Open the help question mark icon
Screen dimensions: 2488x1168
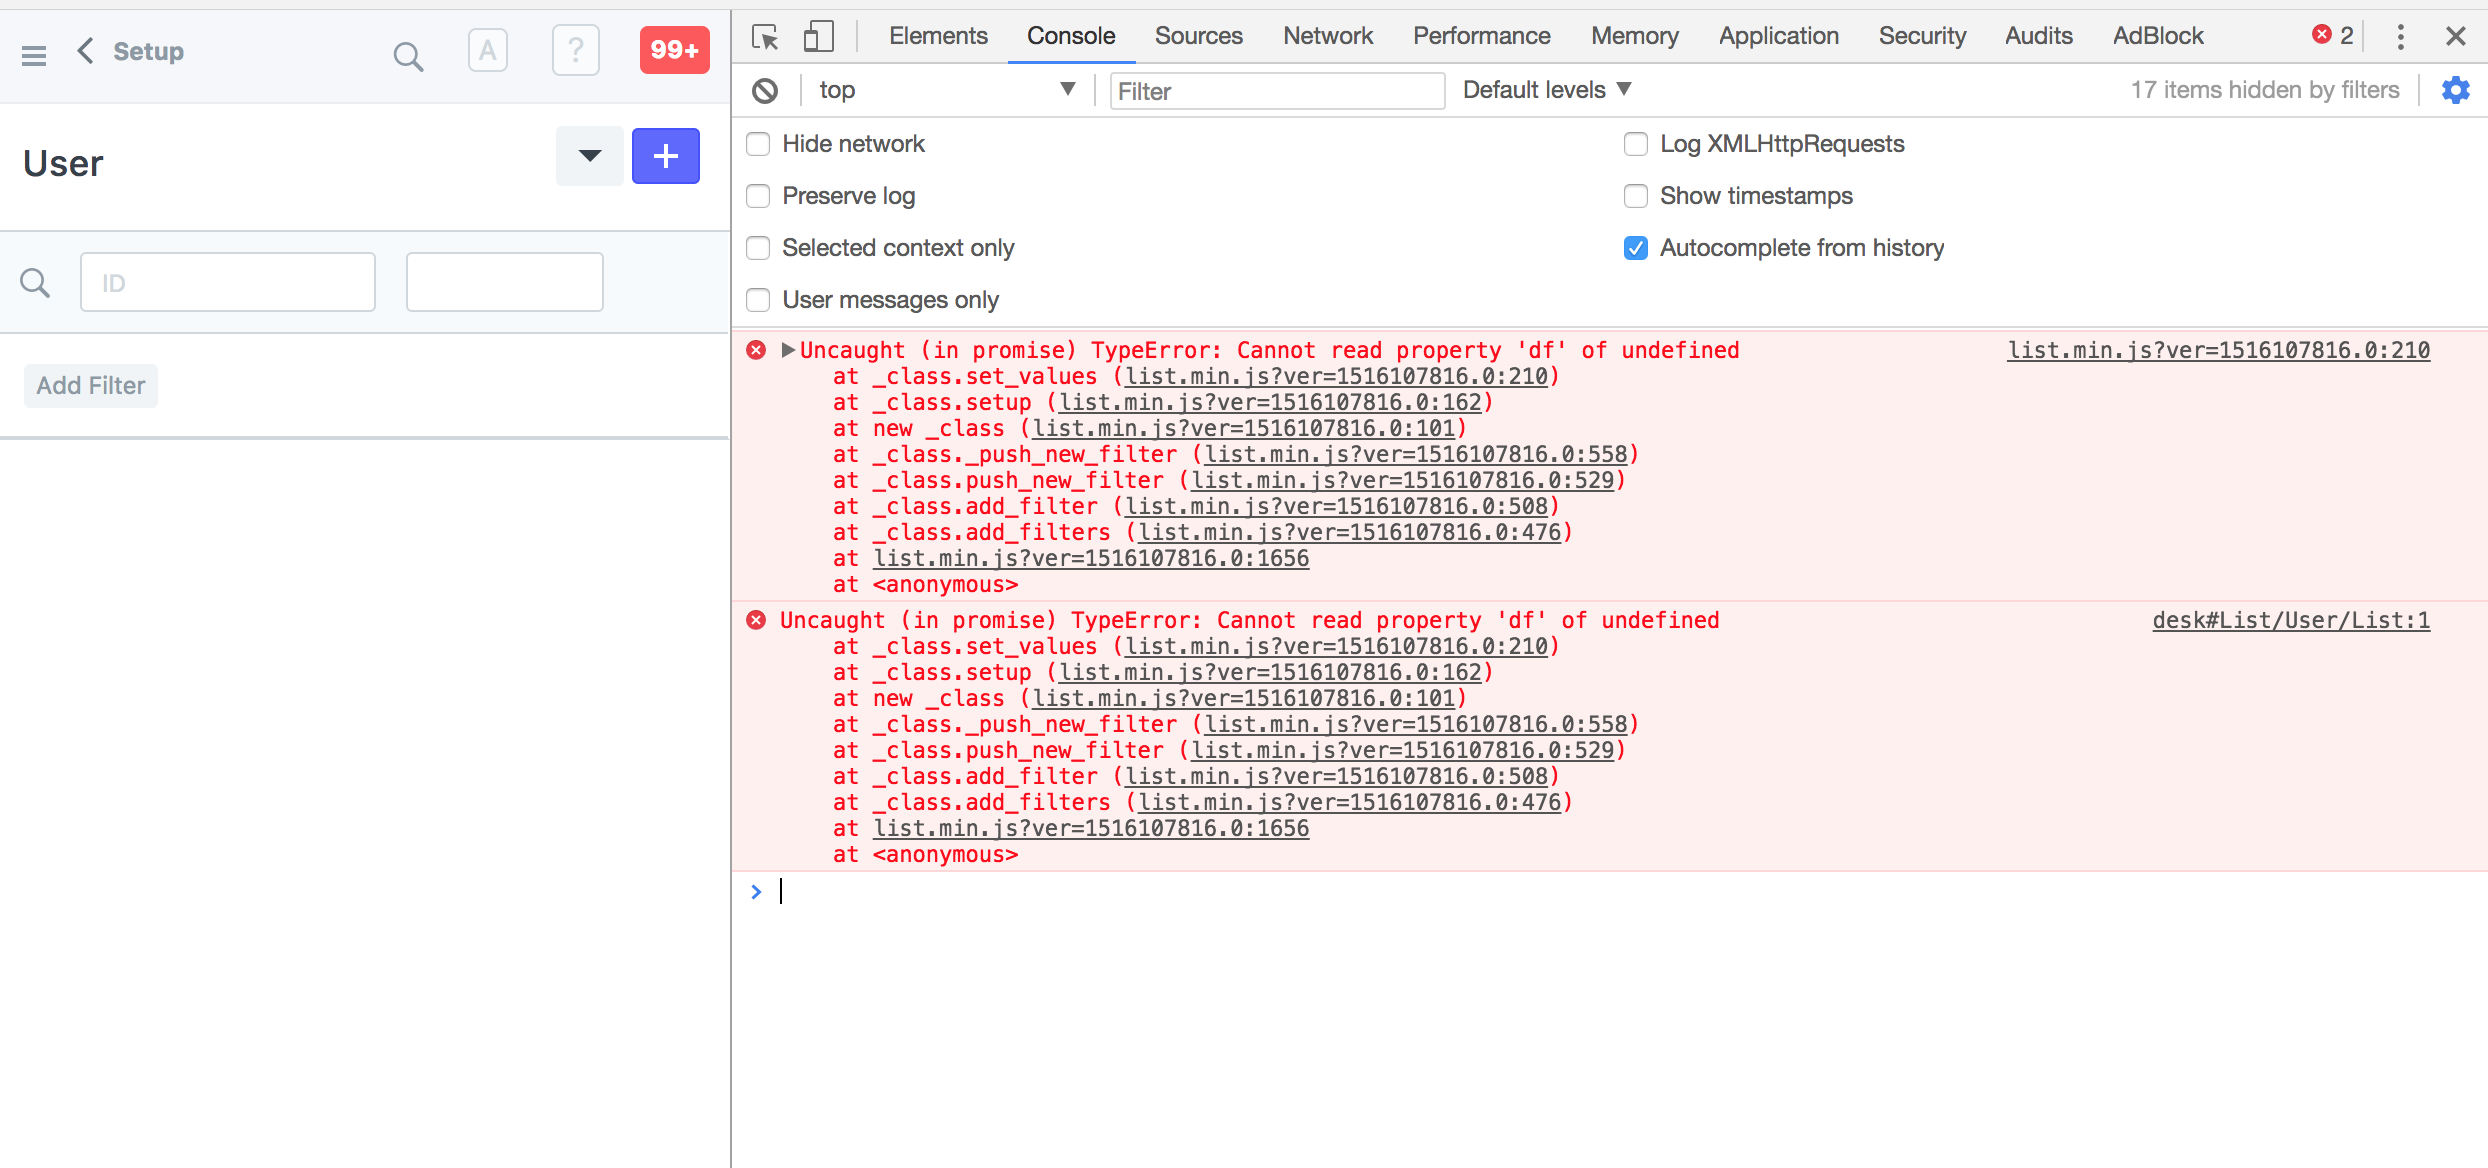coord(575,49)
